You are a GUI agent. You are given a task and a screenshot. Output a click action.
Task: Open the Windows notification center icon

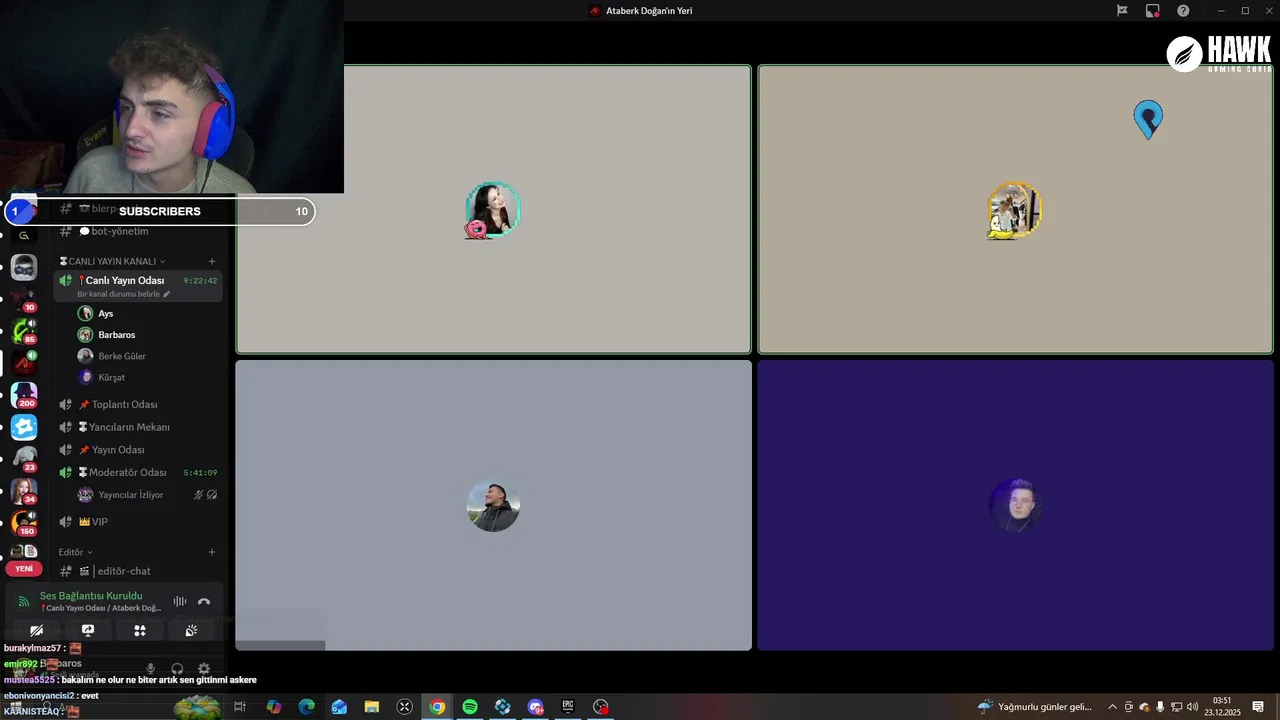(1258, 707)
